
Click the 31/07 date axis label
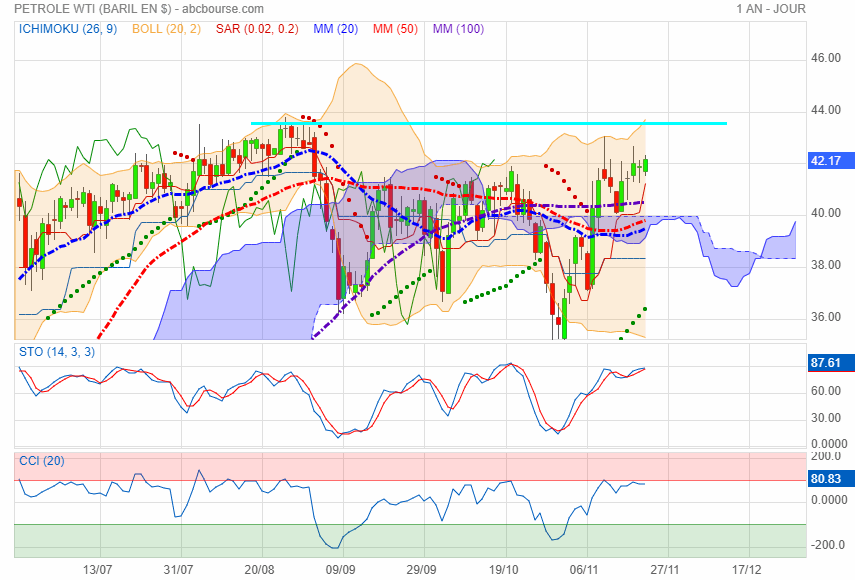pyautogui.click(x=178, y=570)
